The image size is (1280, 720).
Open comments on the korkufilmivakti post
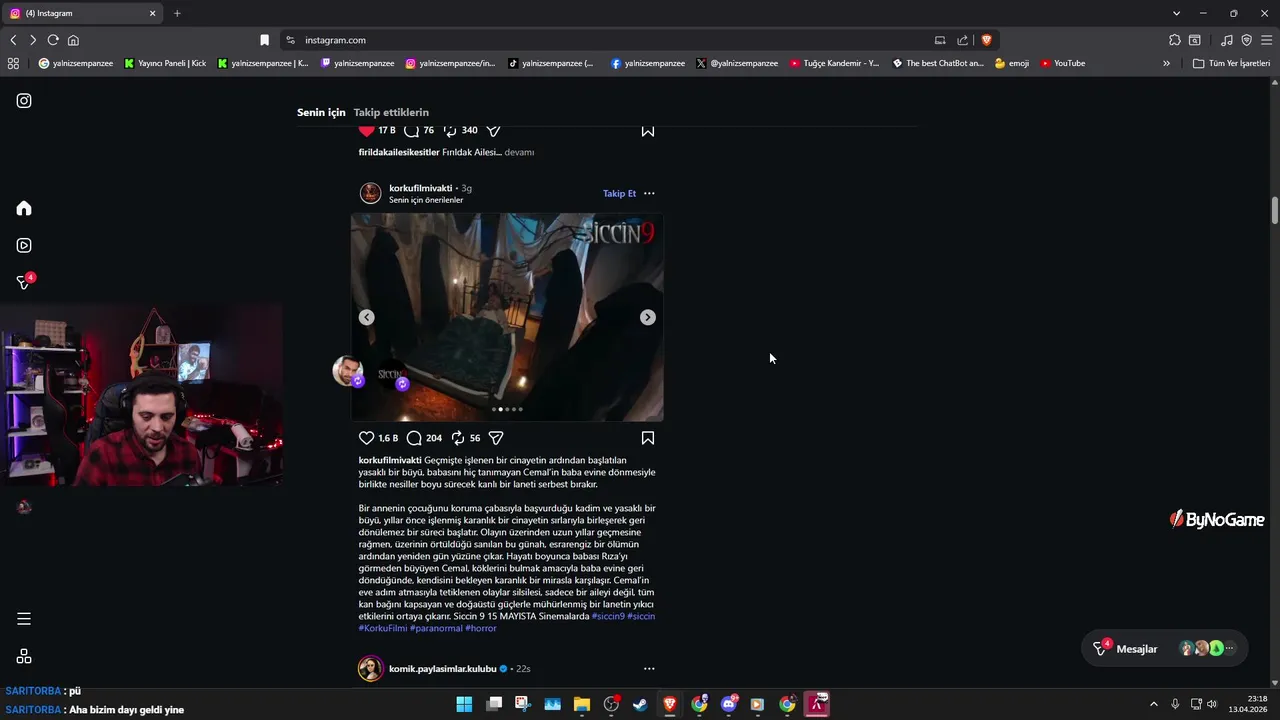point(414,438)
